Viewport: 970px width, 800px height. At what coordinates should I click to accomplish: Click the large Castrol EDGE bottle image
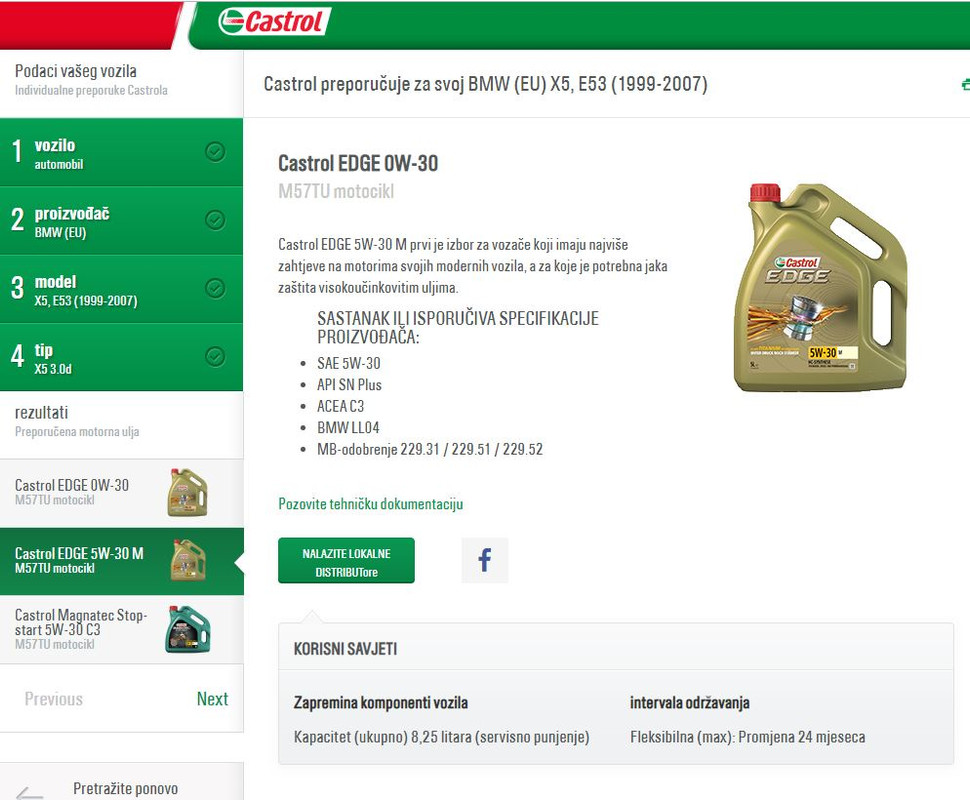pos(820,287)
